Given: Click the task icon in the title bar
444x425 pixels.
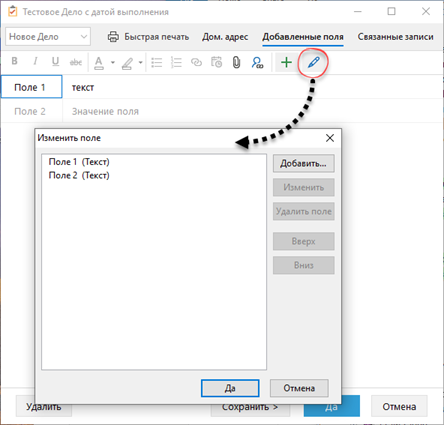Looking at the screenshot, I should click(x=12, y=11).
